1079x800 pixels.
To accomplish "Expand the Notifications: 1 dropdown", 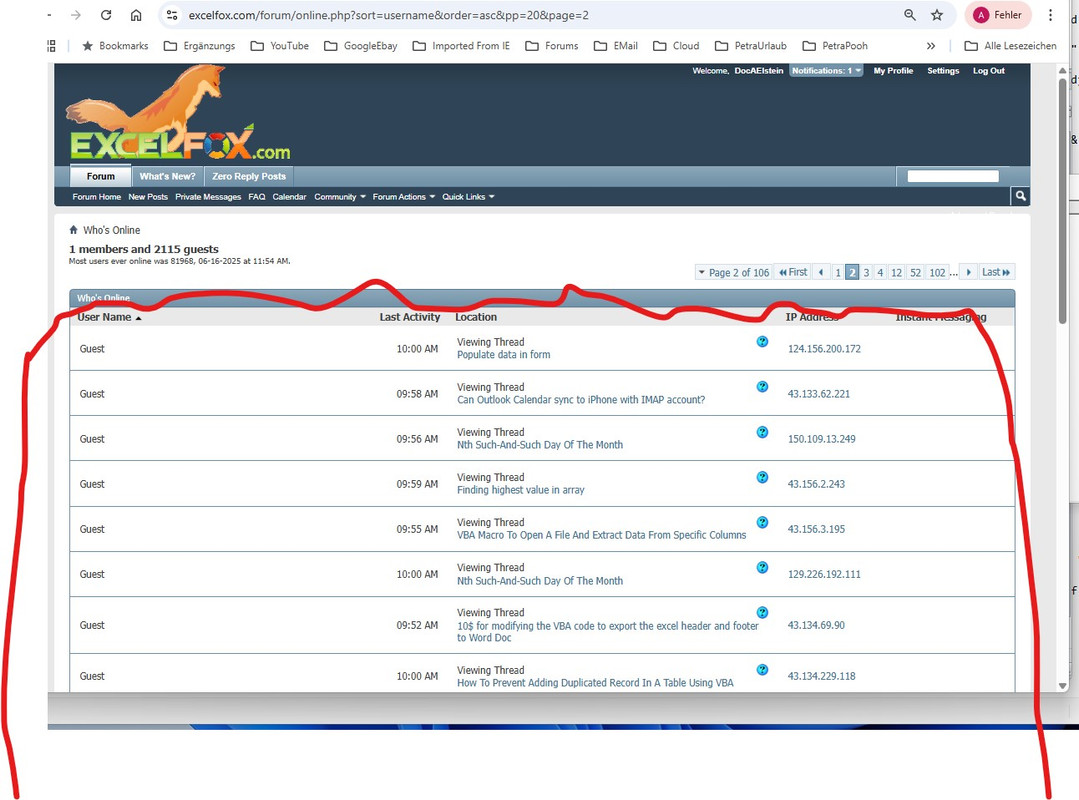I will pos(826,71).
